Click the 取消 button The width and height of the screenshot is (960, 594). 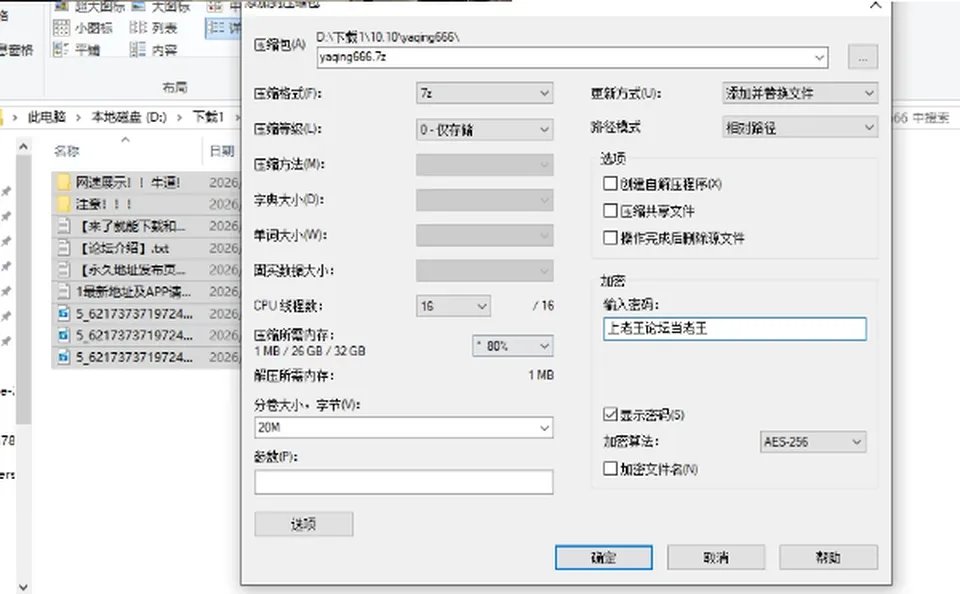click(x=716, y=557)
